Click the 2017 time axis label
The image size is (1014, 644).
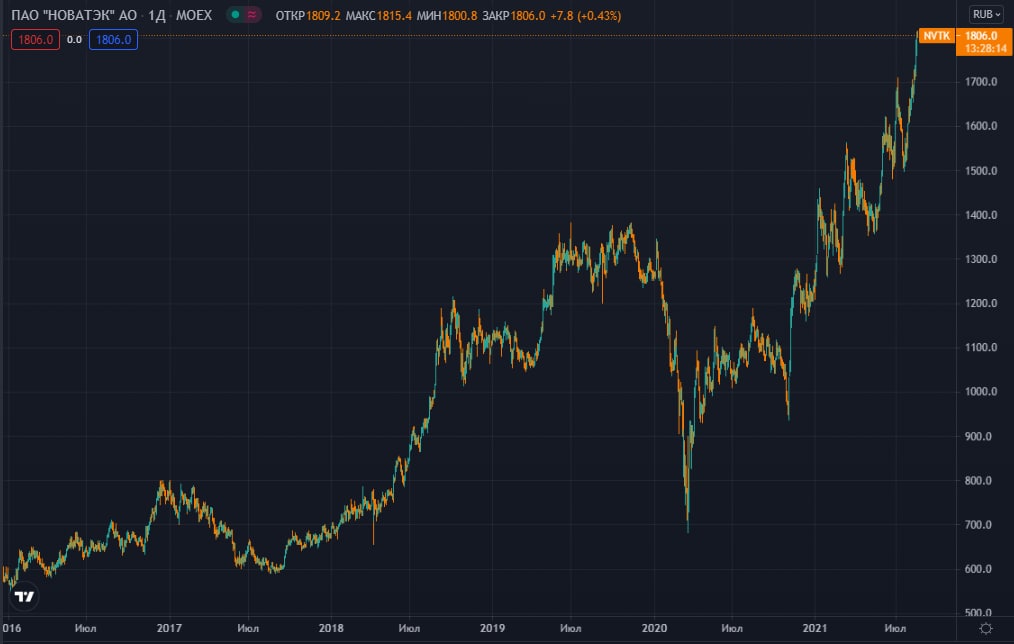[169, 628]
